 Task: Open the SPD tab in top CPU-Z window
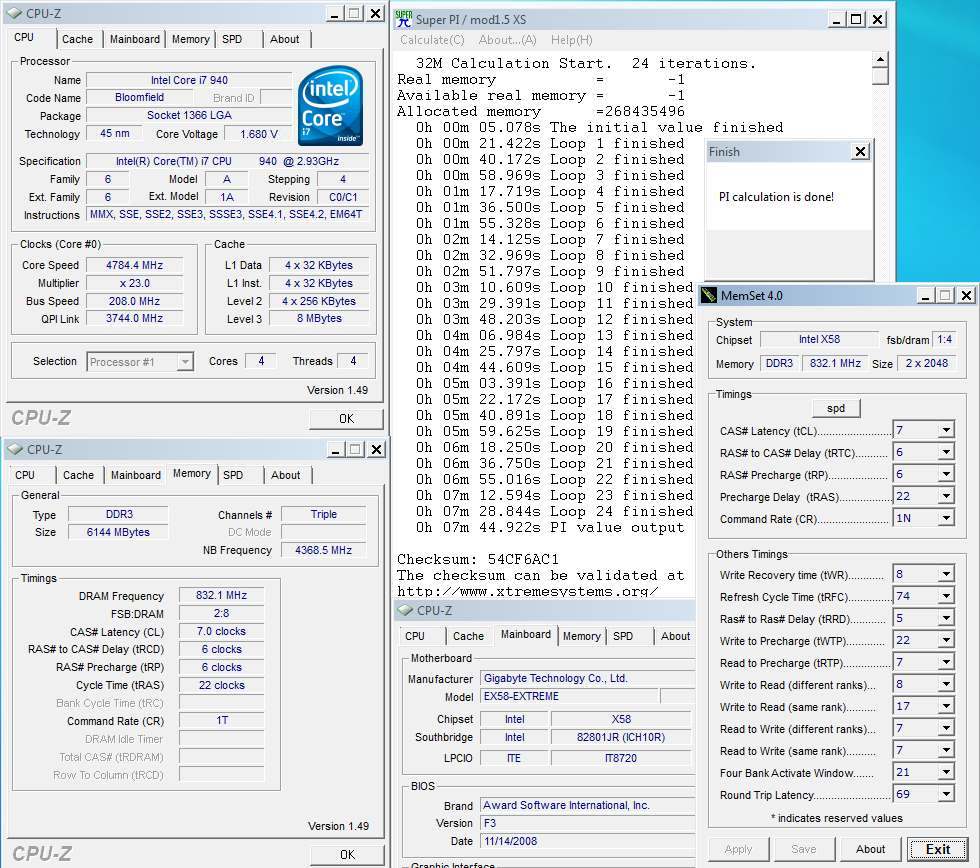[x=232, y=39]
